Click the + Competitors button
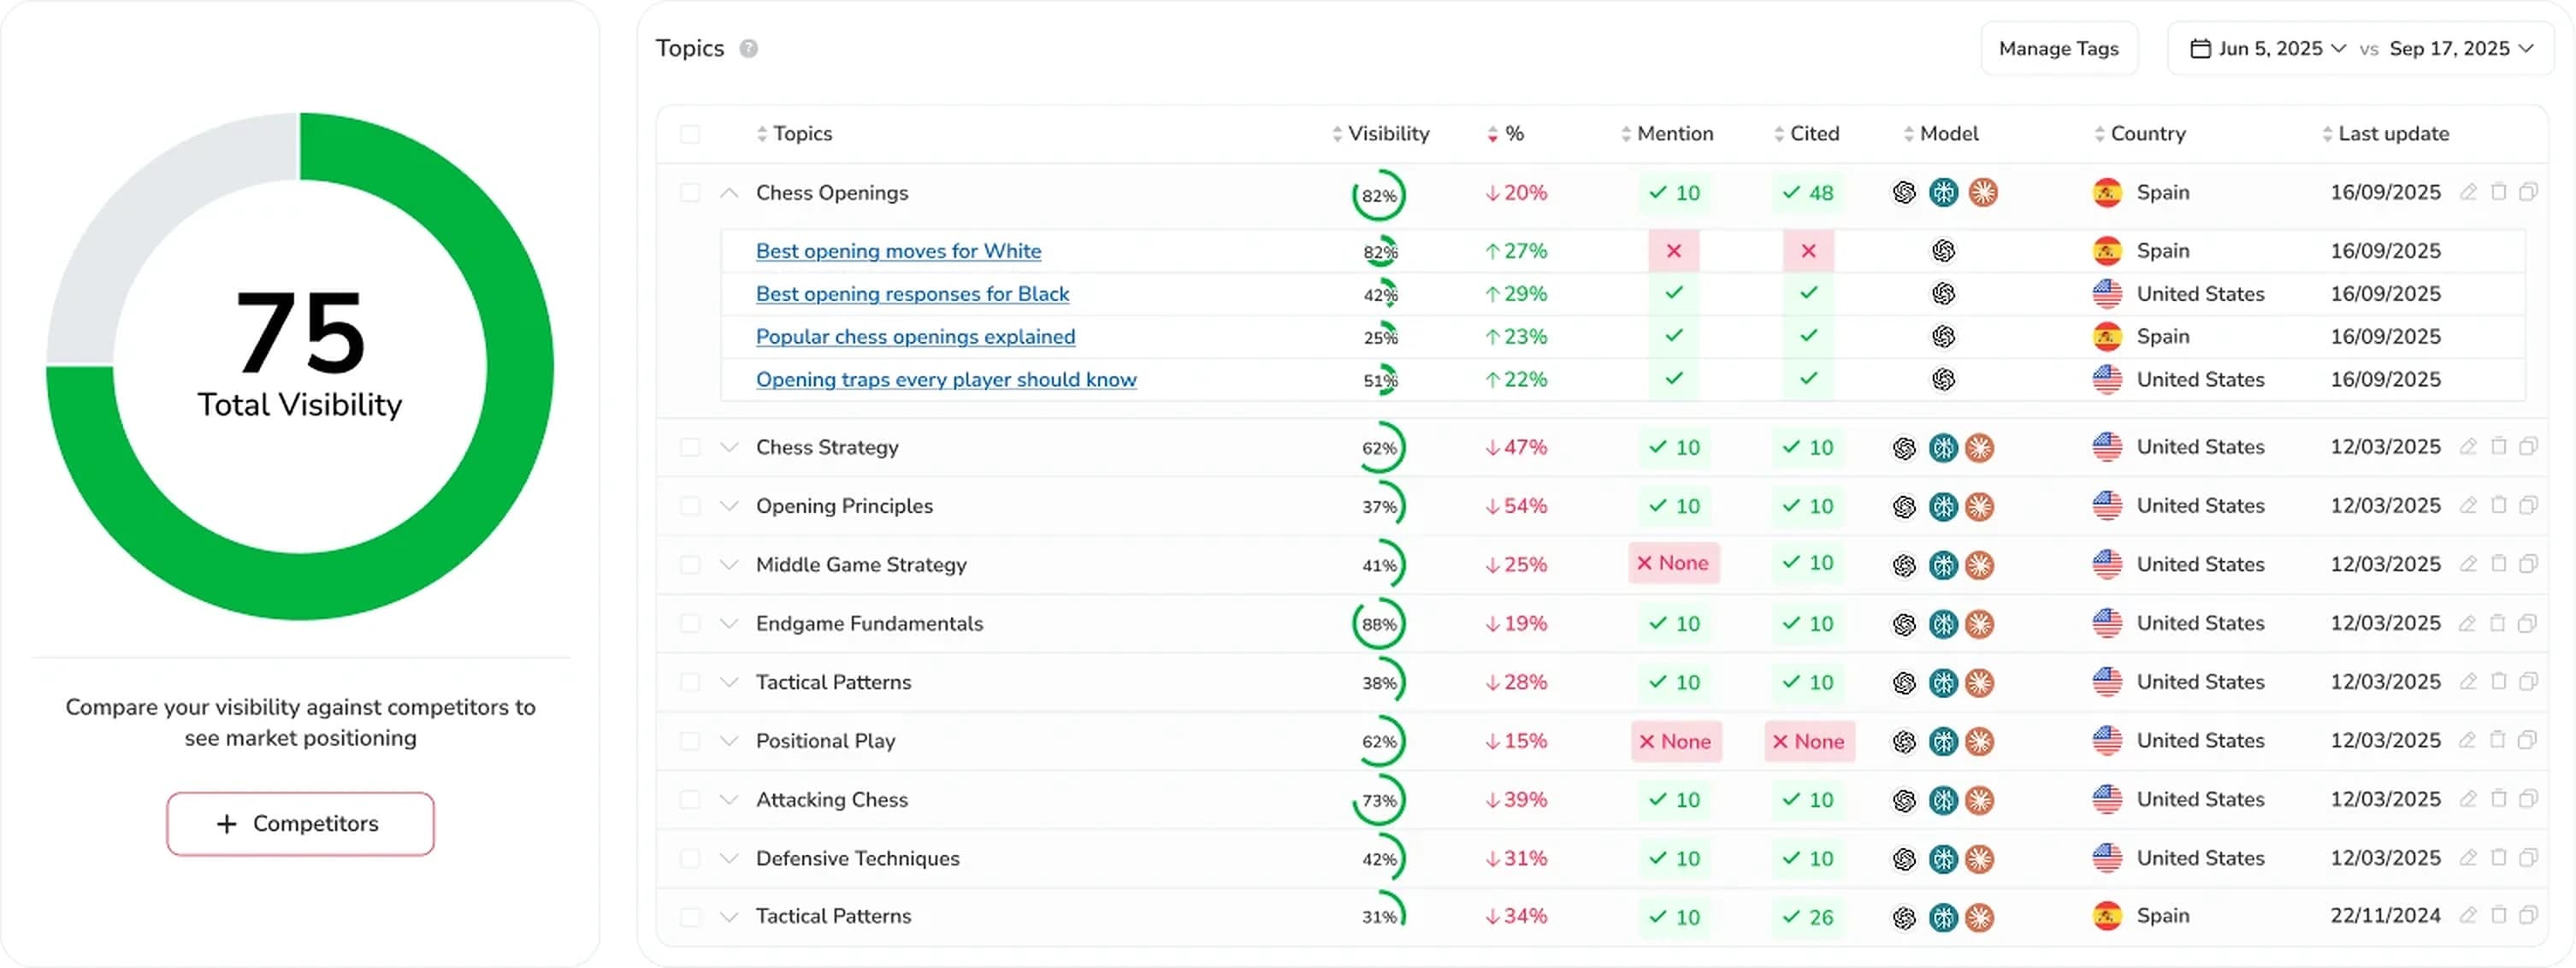This screenshot has height=968, width=2576. (300, 824)
